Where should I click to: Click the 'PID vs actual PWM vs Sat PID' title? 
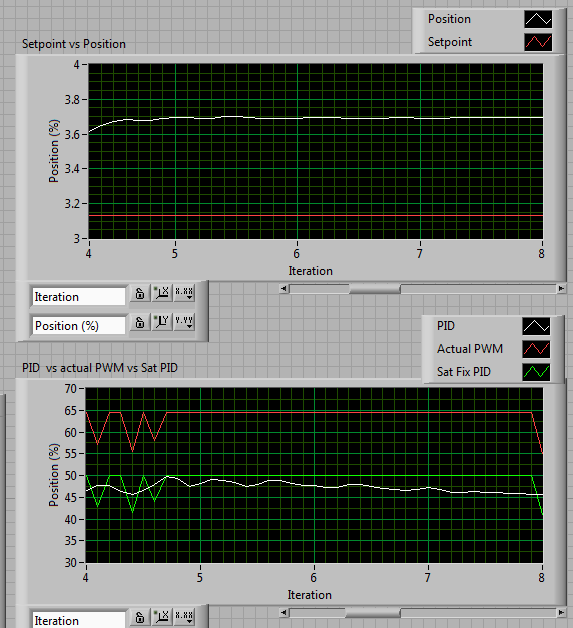(100, 368)
